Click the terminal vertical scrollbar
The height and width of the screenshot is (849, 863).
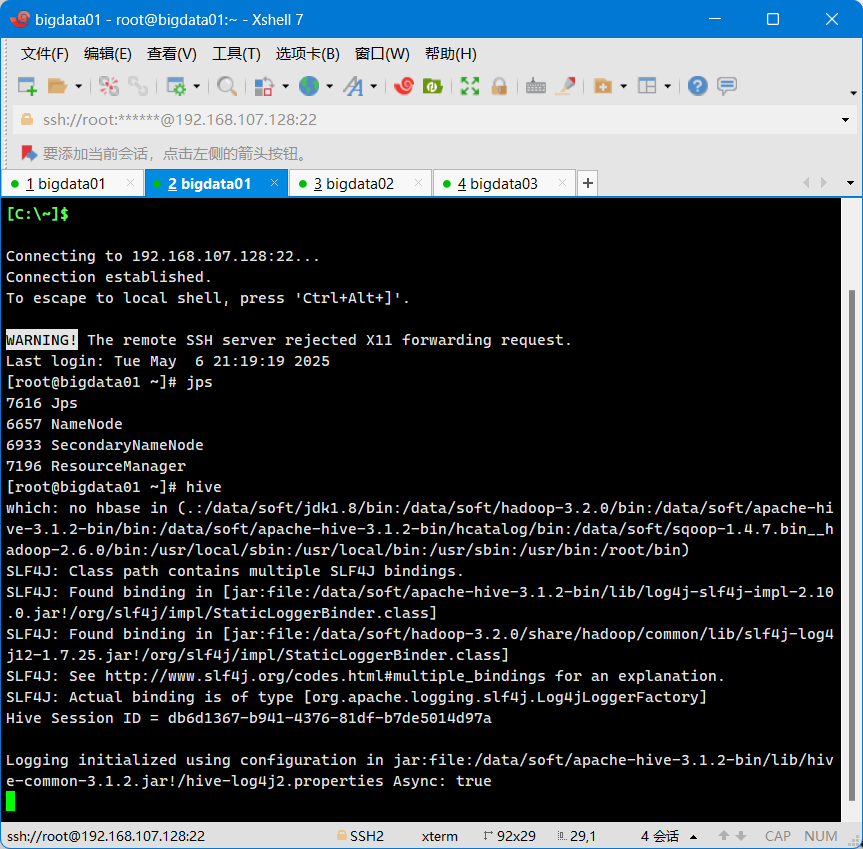pyautogui.click(x=851, y=545)
